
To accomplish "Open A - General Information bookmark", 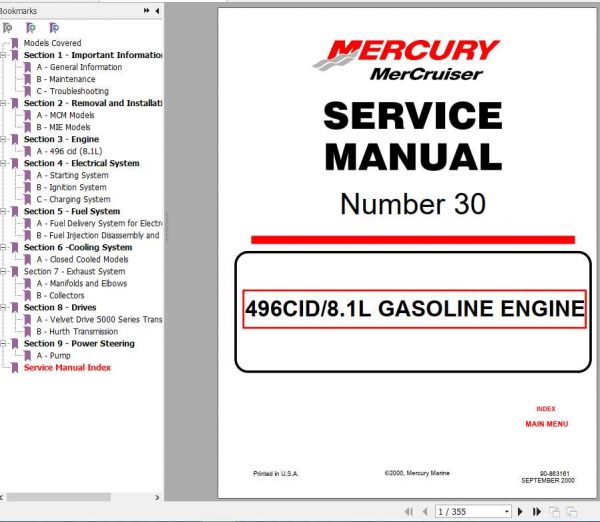I will (x=79, y=67).
